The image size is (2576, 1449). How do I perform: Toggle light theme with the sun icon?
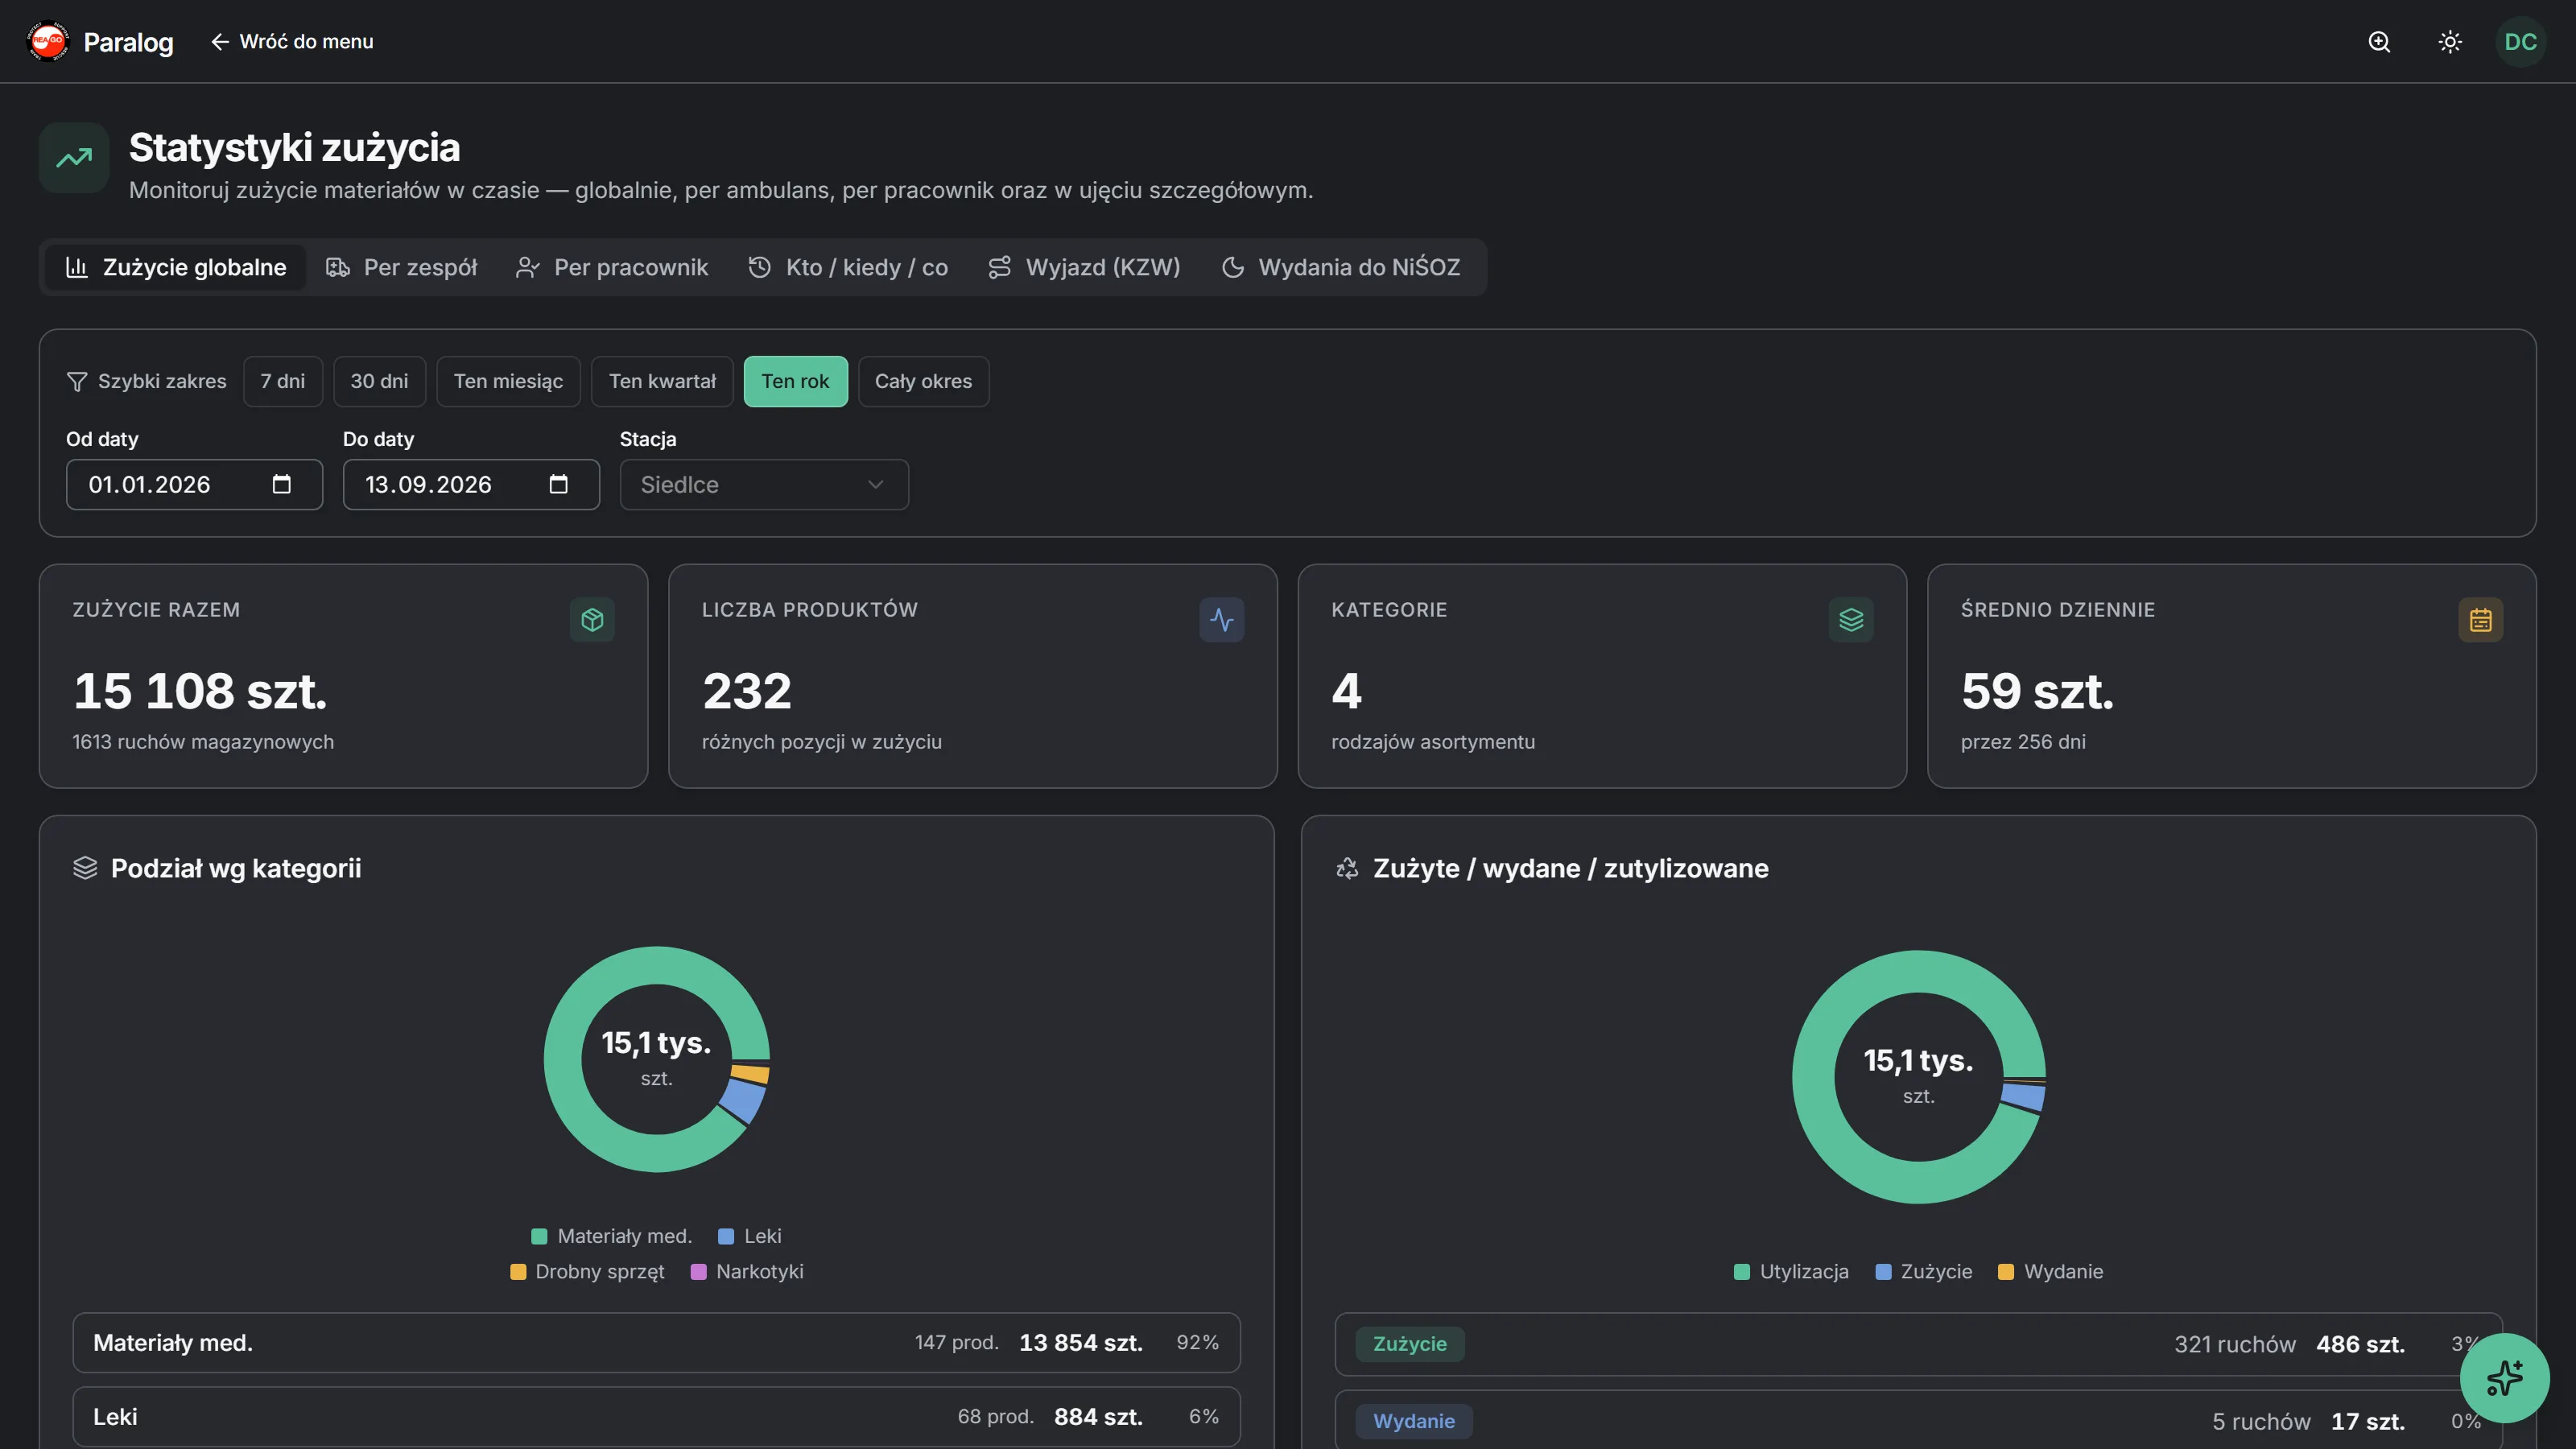pyautogui.click(x=2450, y=41)
